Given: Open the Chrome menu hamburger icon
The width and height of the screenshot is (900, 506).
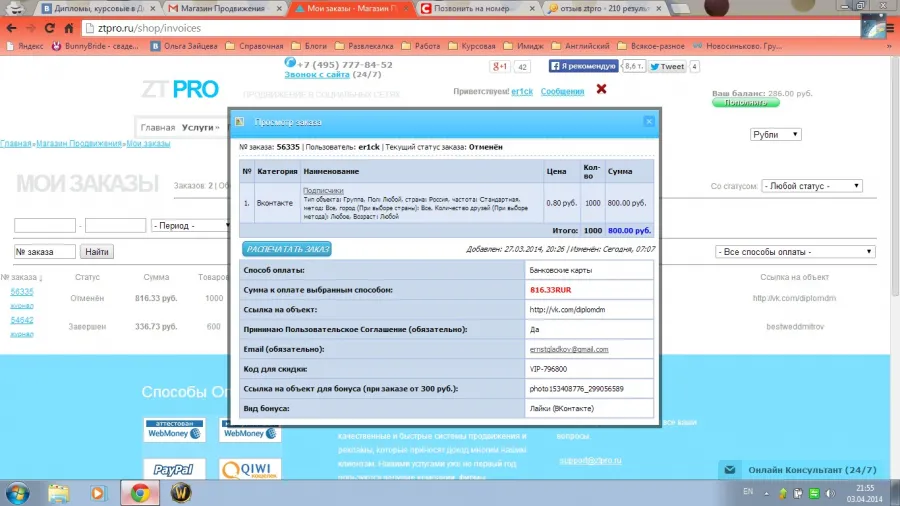Looking at the screenshot, I should pos(890,28).
